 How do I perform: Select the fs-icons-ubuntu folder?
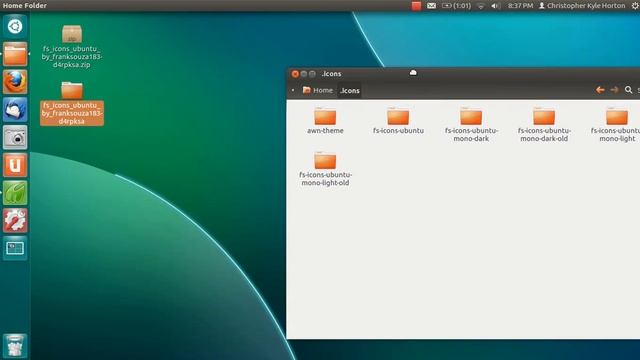(x=398, y=121)
